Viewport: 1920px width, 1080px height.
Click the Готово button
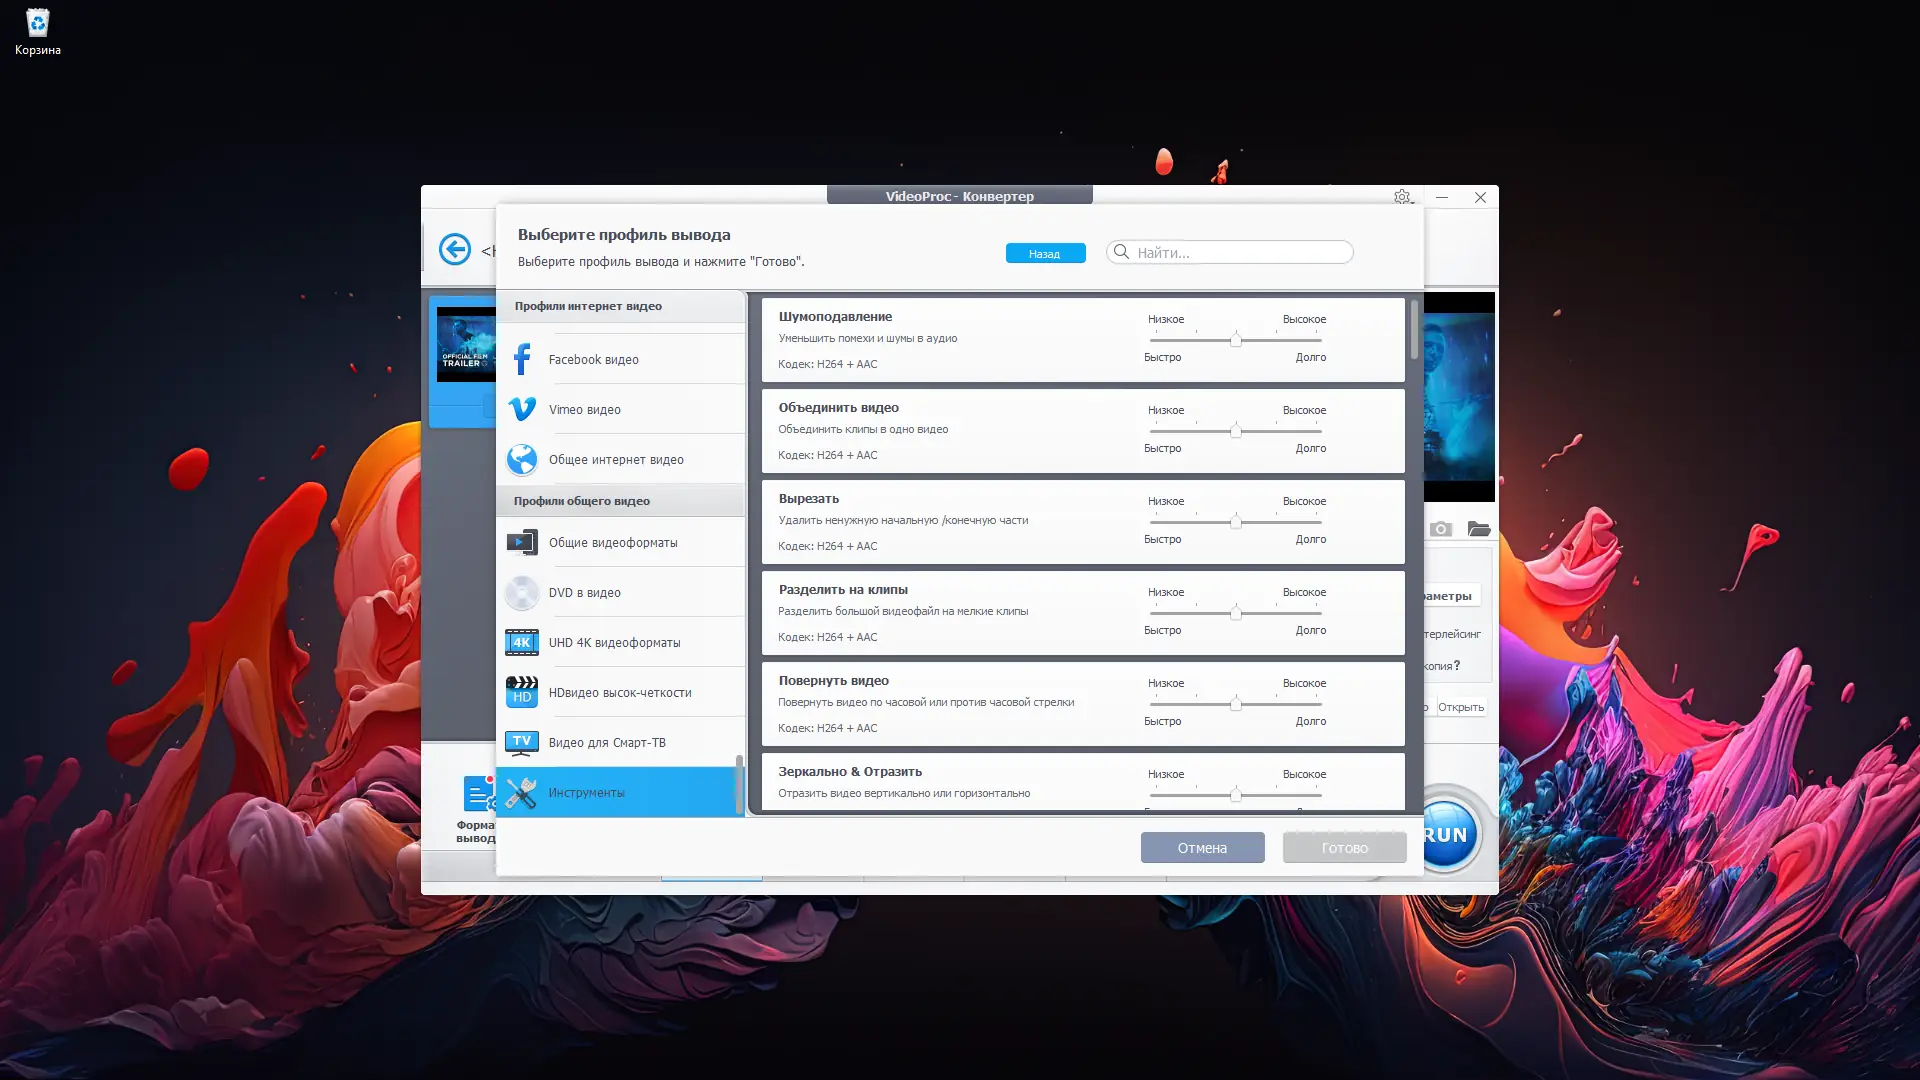(x=1344, y=848)
